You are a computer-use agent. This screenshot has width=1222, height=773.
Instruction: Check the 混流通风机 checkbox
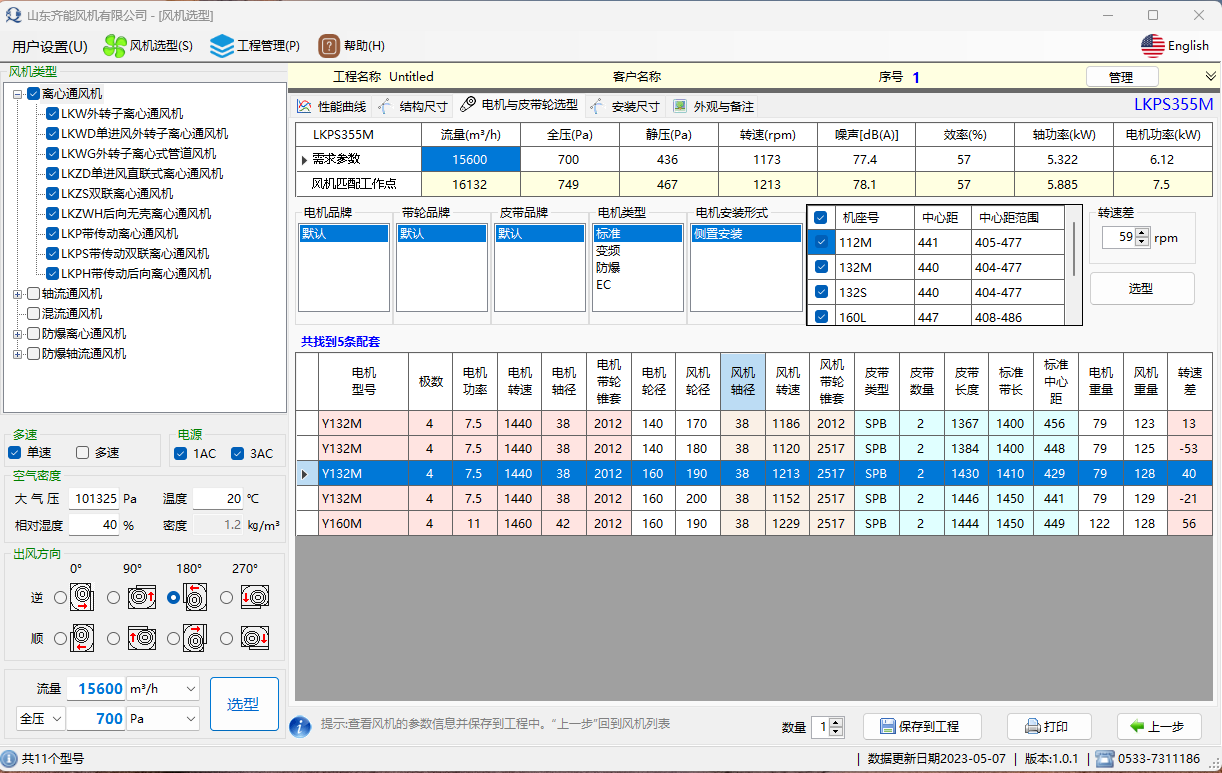pos(34,314)
